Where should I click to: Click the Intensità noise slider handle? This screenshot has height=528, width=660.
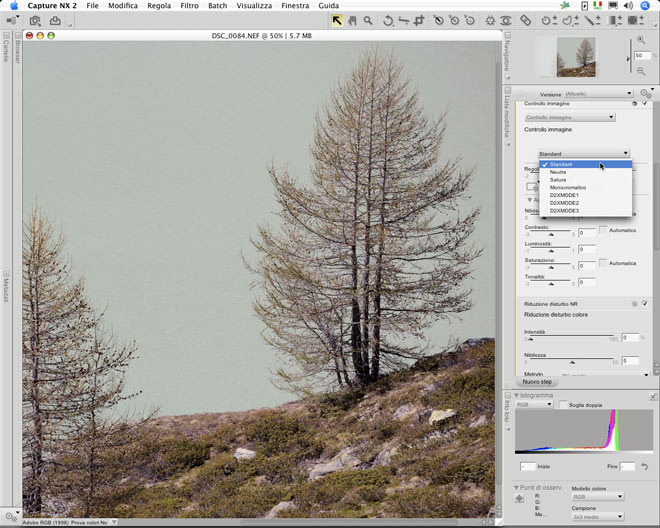pos(530,339)
